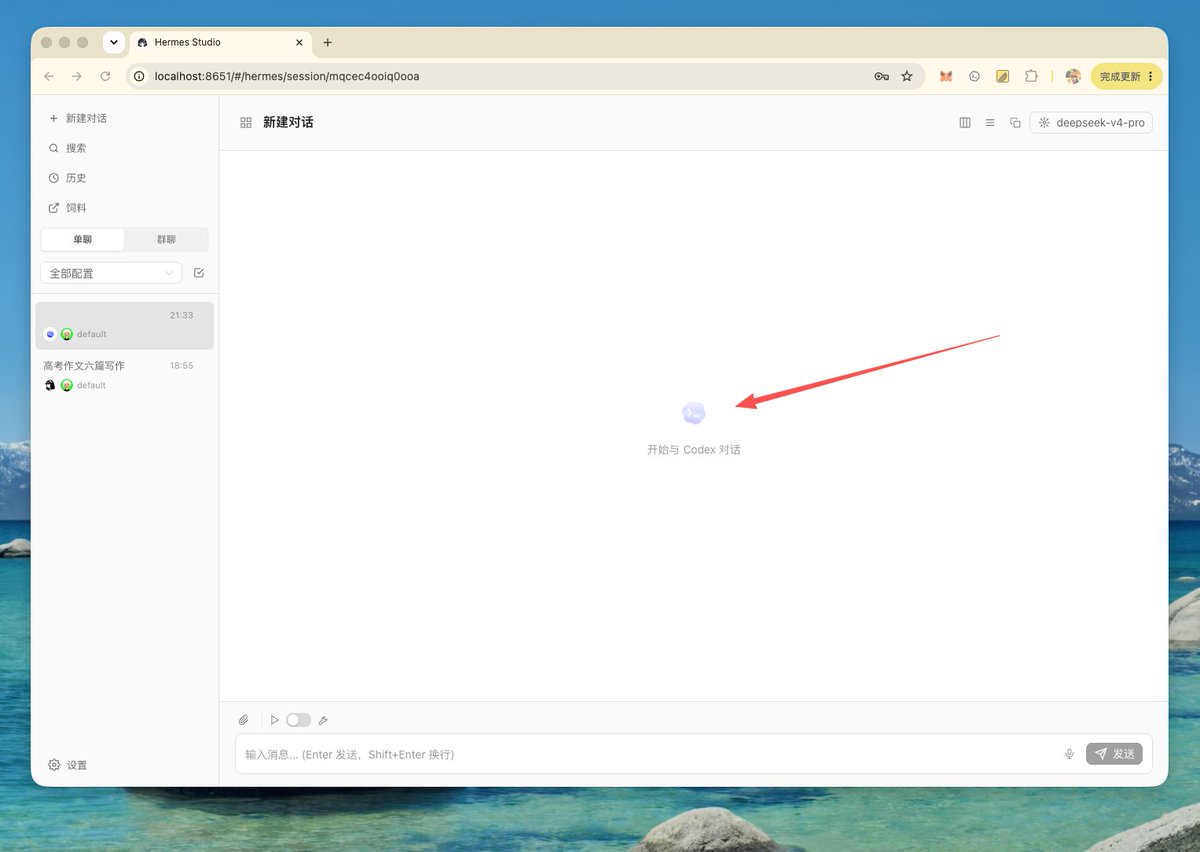This screenshot has height=852, width=1200.
Task: Click the copy icon in chat header
Action: [x=1015, y=123]
